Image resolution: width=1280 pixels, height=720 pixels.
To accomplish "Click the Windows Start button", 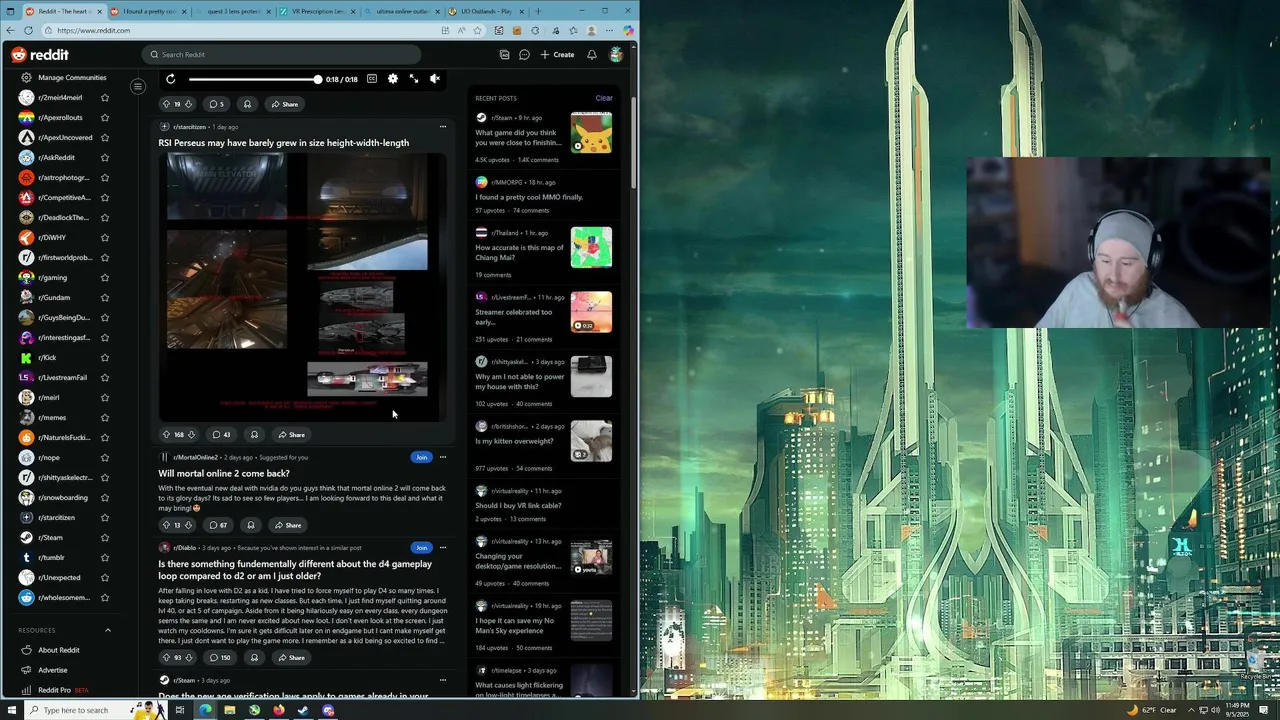I will coord(11,710).
